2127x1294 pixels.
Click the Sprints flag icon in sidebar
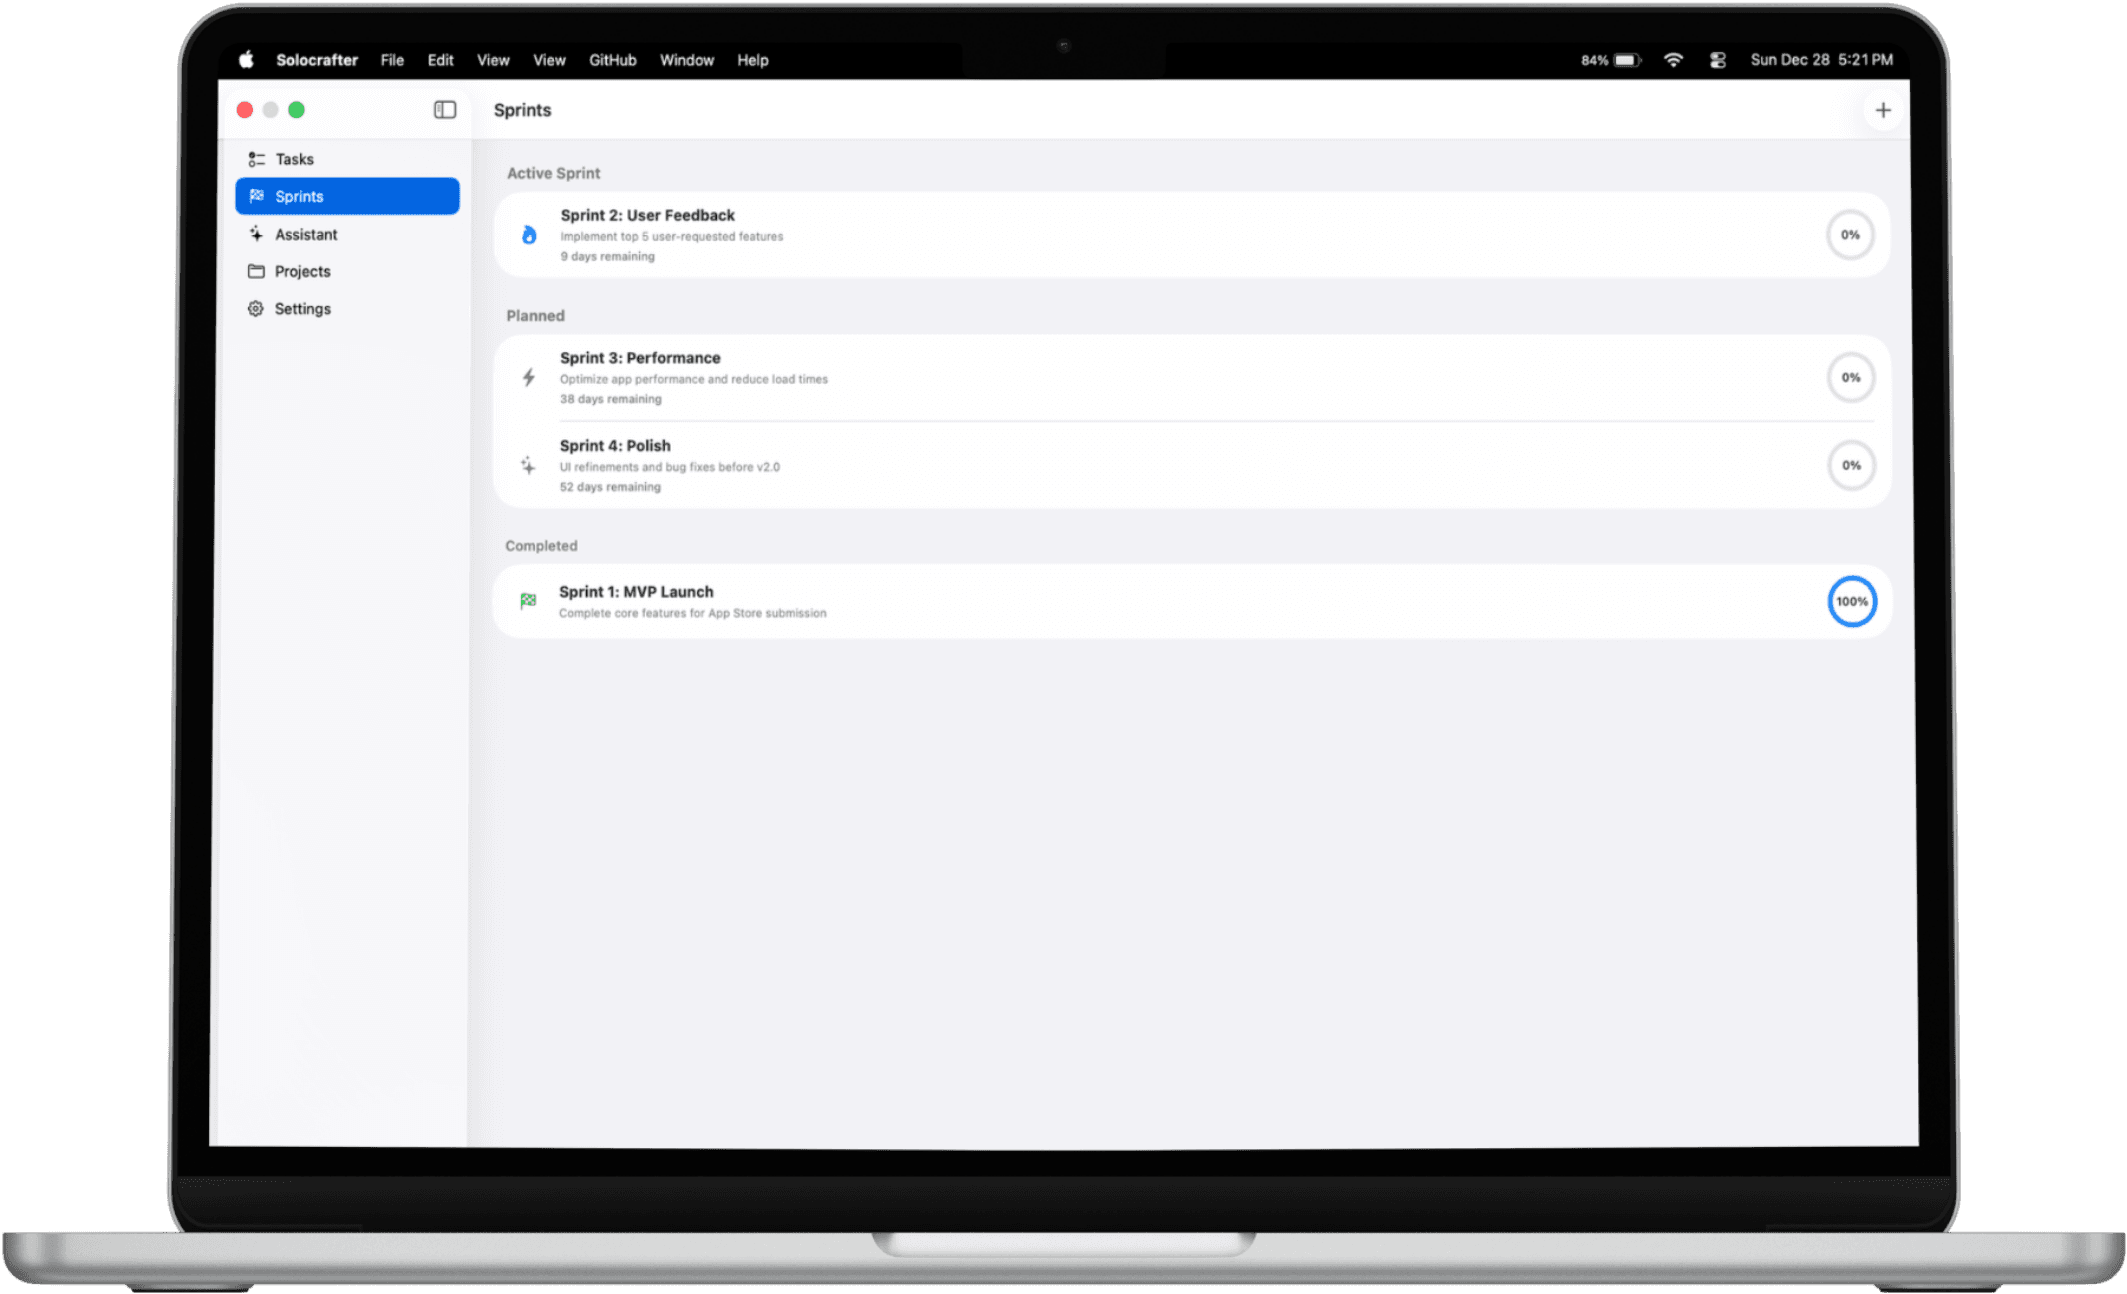pyautogui.click(x=256, y=196)
